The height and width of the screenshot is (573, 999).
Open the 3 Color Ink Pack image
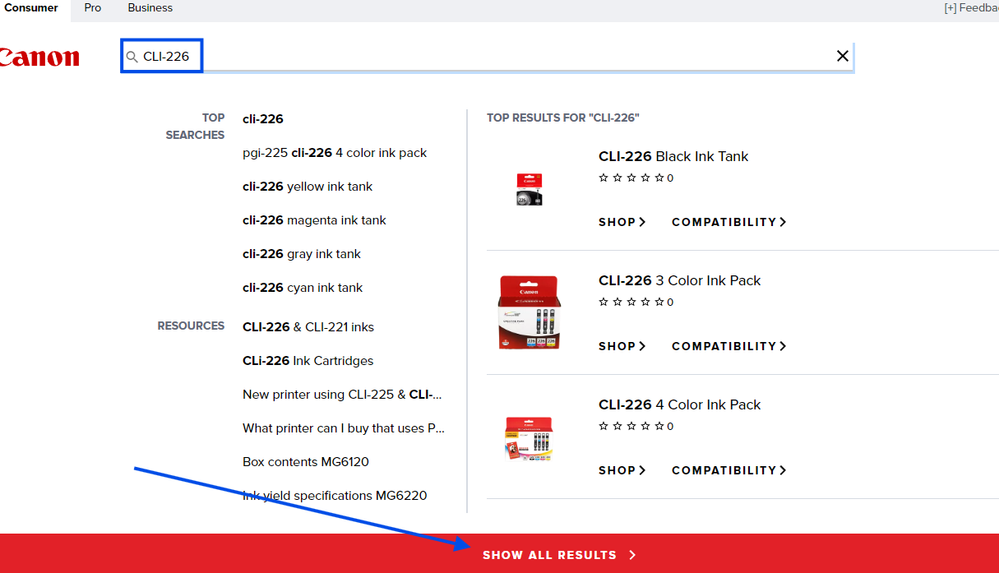[x=529, y=312]
